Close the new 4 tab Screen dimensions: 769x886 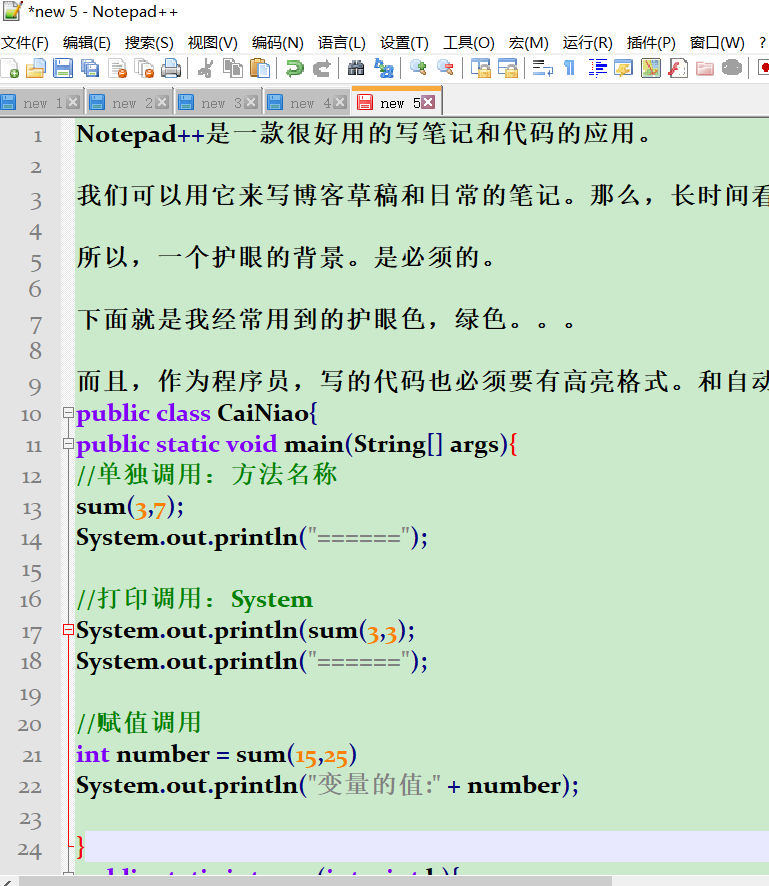coord(340,102)
